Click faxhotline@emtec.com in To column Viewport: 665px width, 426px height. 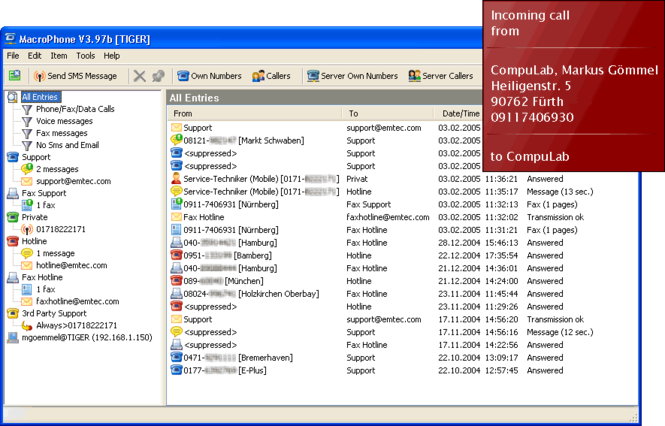[388, 217]
